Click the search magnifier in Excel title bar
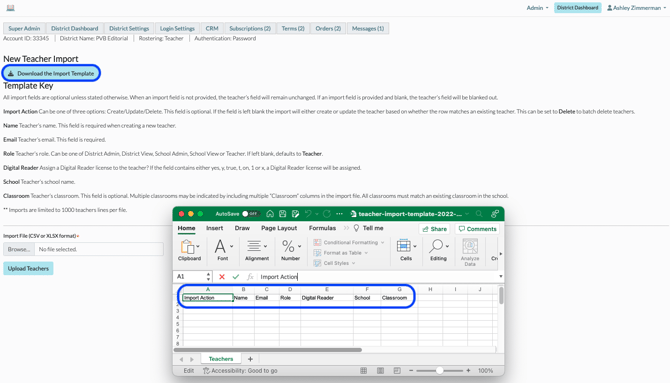 coord(479,214)
